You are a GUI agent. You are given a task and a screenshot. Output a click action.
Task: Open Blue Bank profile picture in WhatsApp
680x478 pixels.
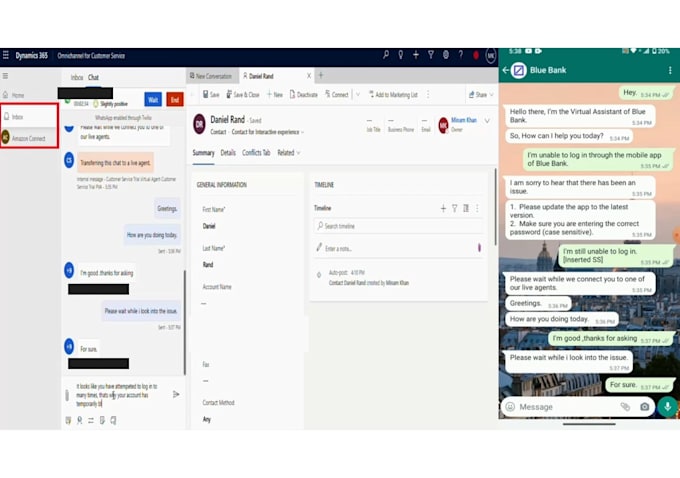click(519, 70)
